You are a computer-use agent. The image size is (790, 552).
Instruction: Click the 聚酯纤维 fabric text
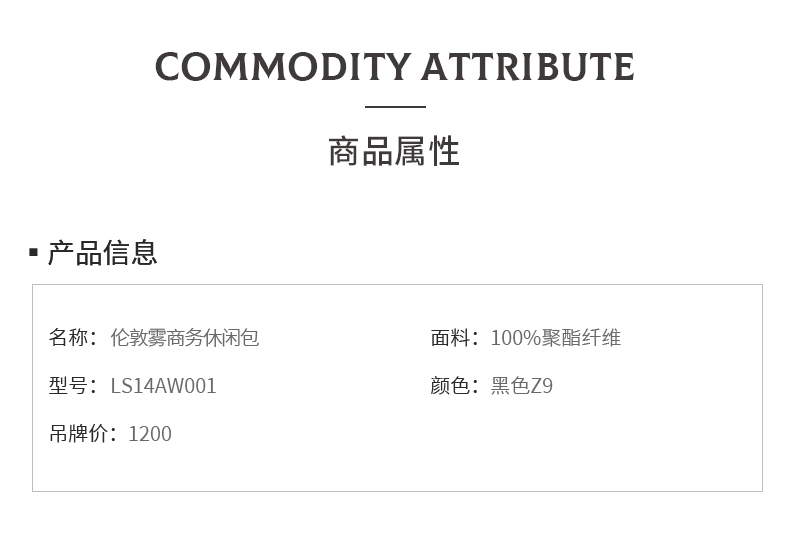point(583,338)
